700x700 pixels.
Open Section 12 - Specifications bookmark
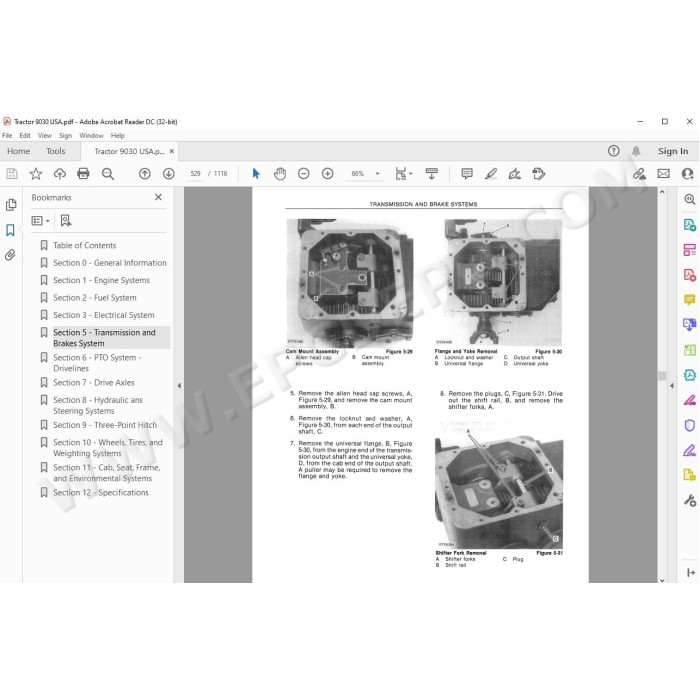[101, 492]
